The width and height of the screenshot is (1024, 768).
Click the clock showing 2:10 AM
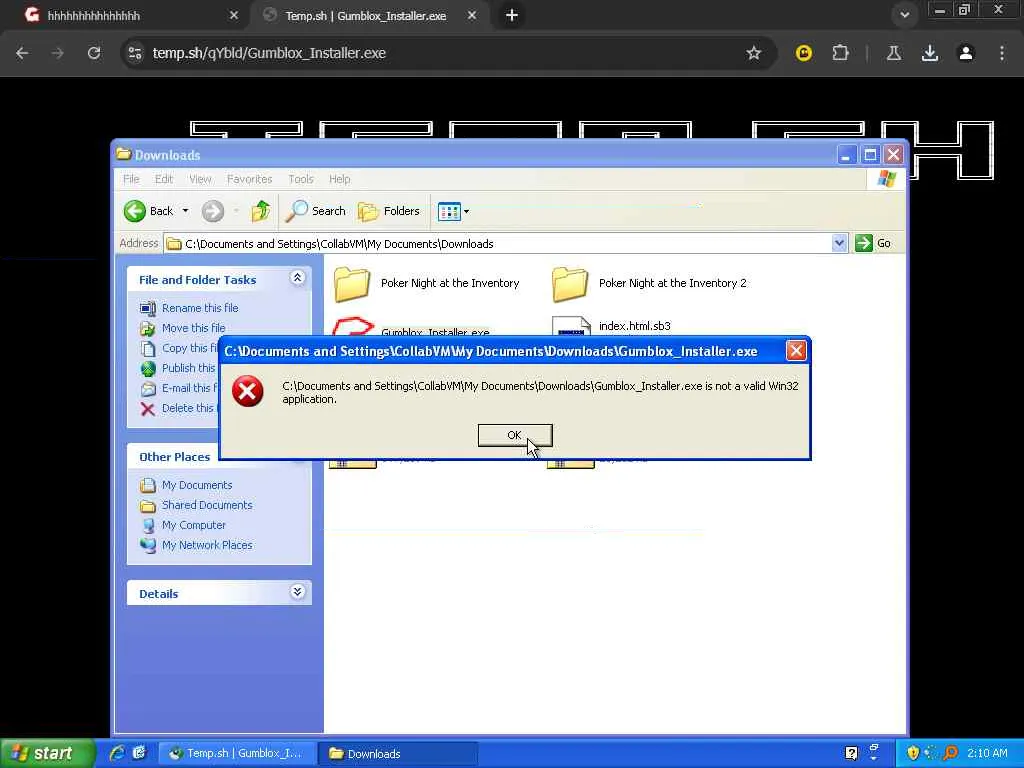pyautogui.click(x=987, y=754)
